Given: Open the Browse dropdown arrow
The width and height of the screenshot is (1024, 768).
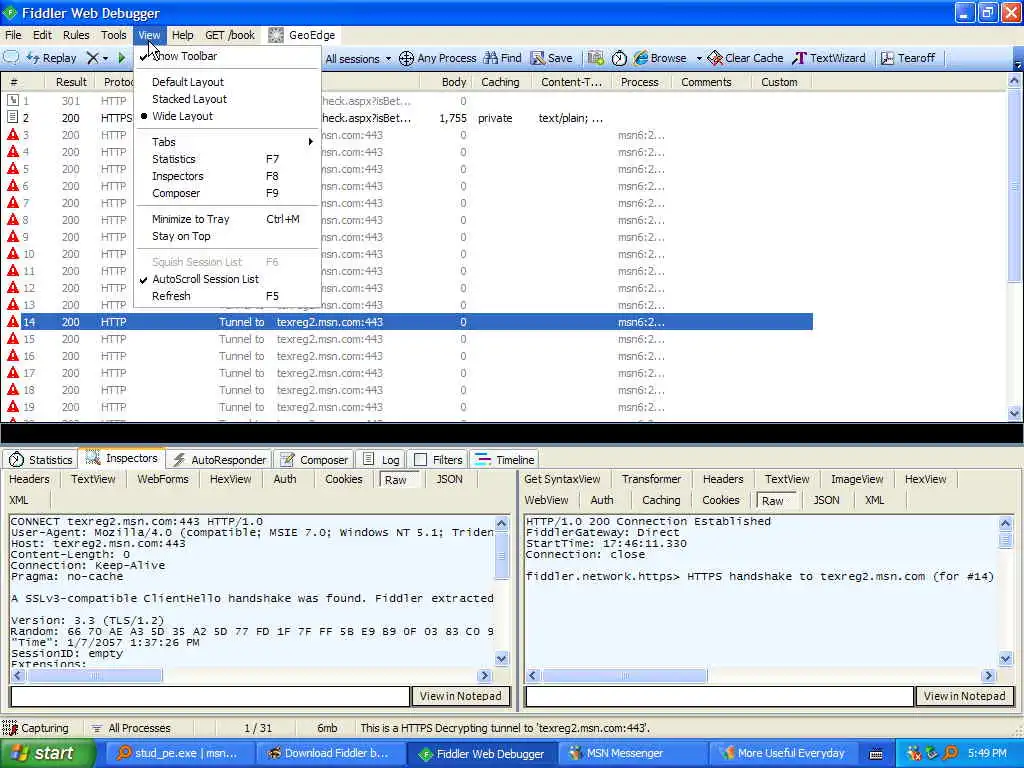Looking at the screenshot, I should [699, 59].
